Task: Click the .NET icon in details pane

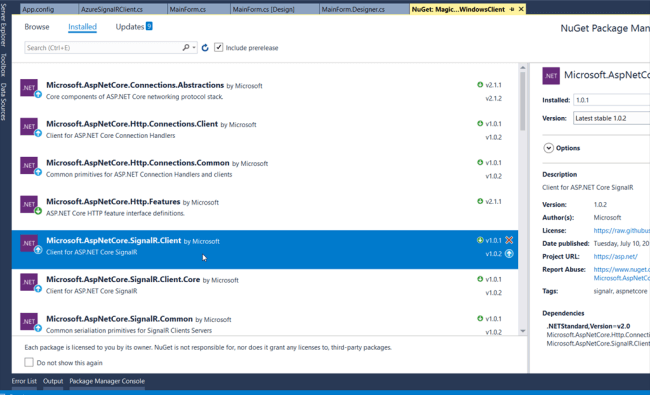Action: point(551,76)
